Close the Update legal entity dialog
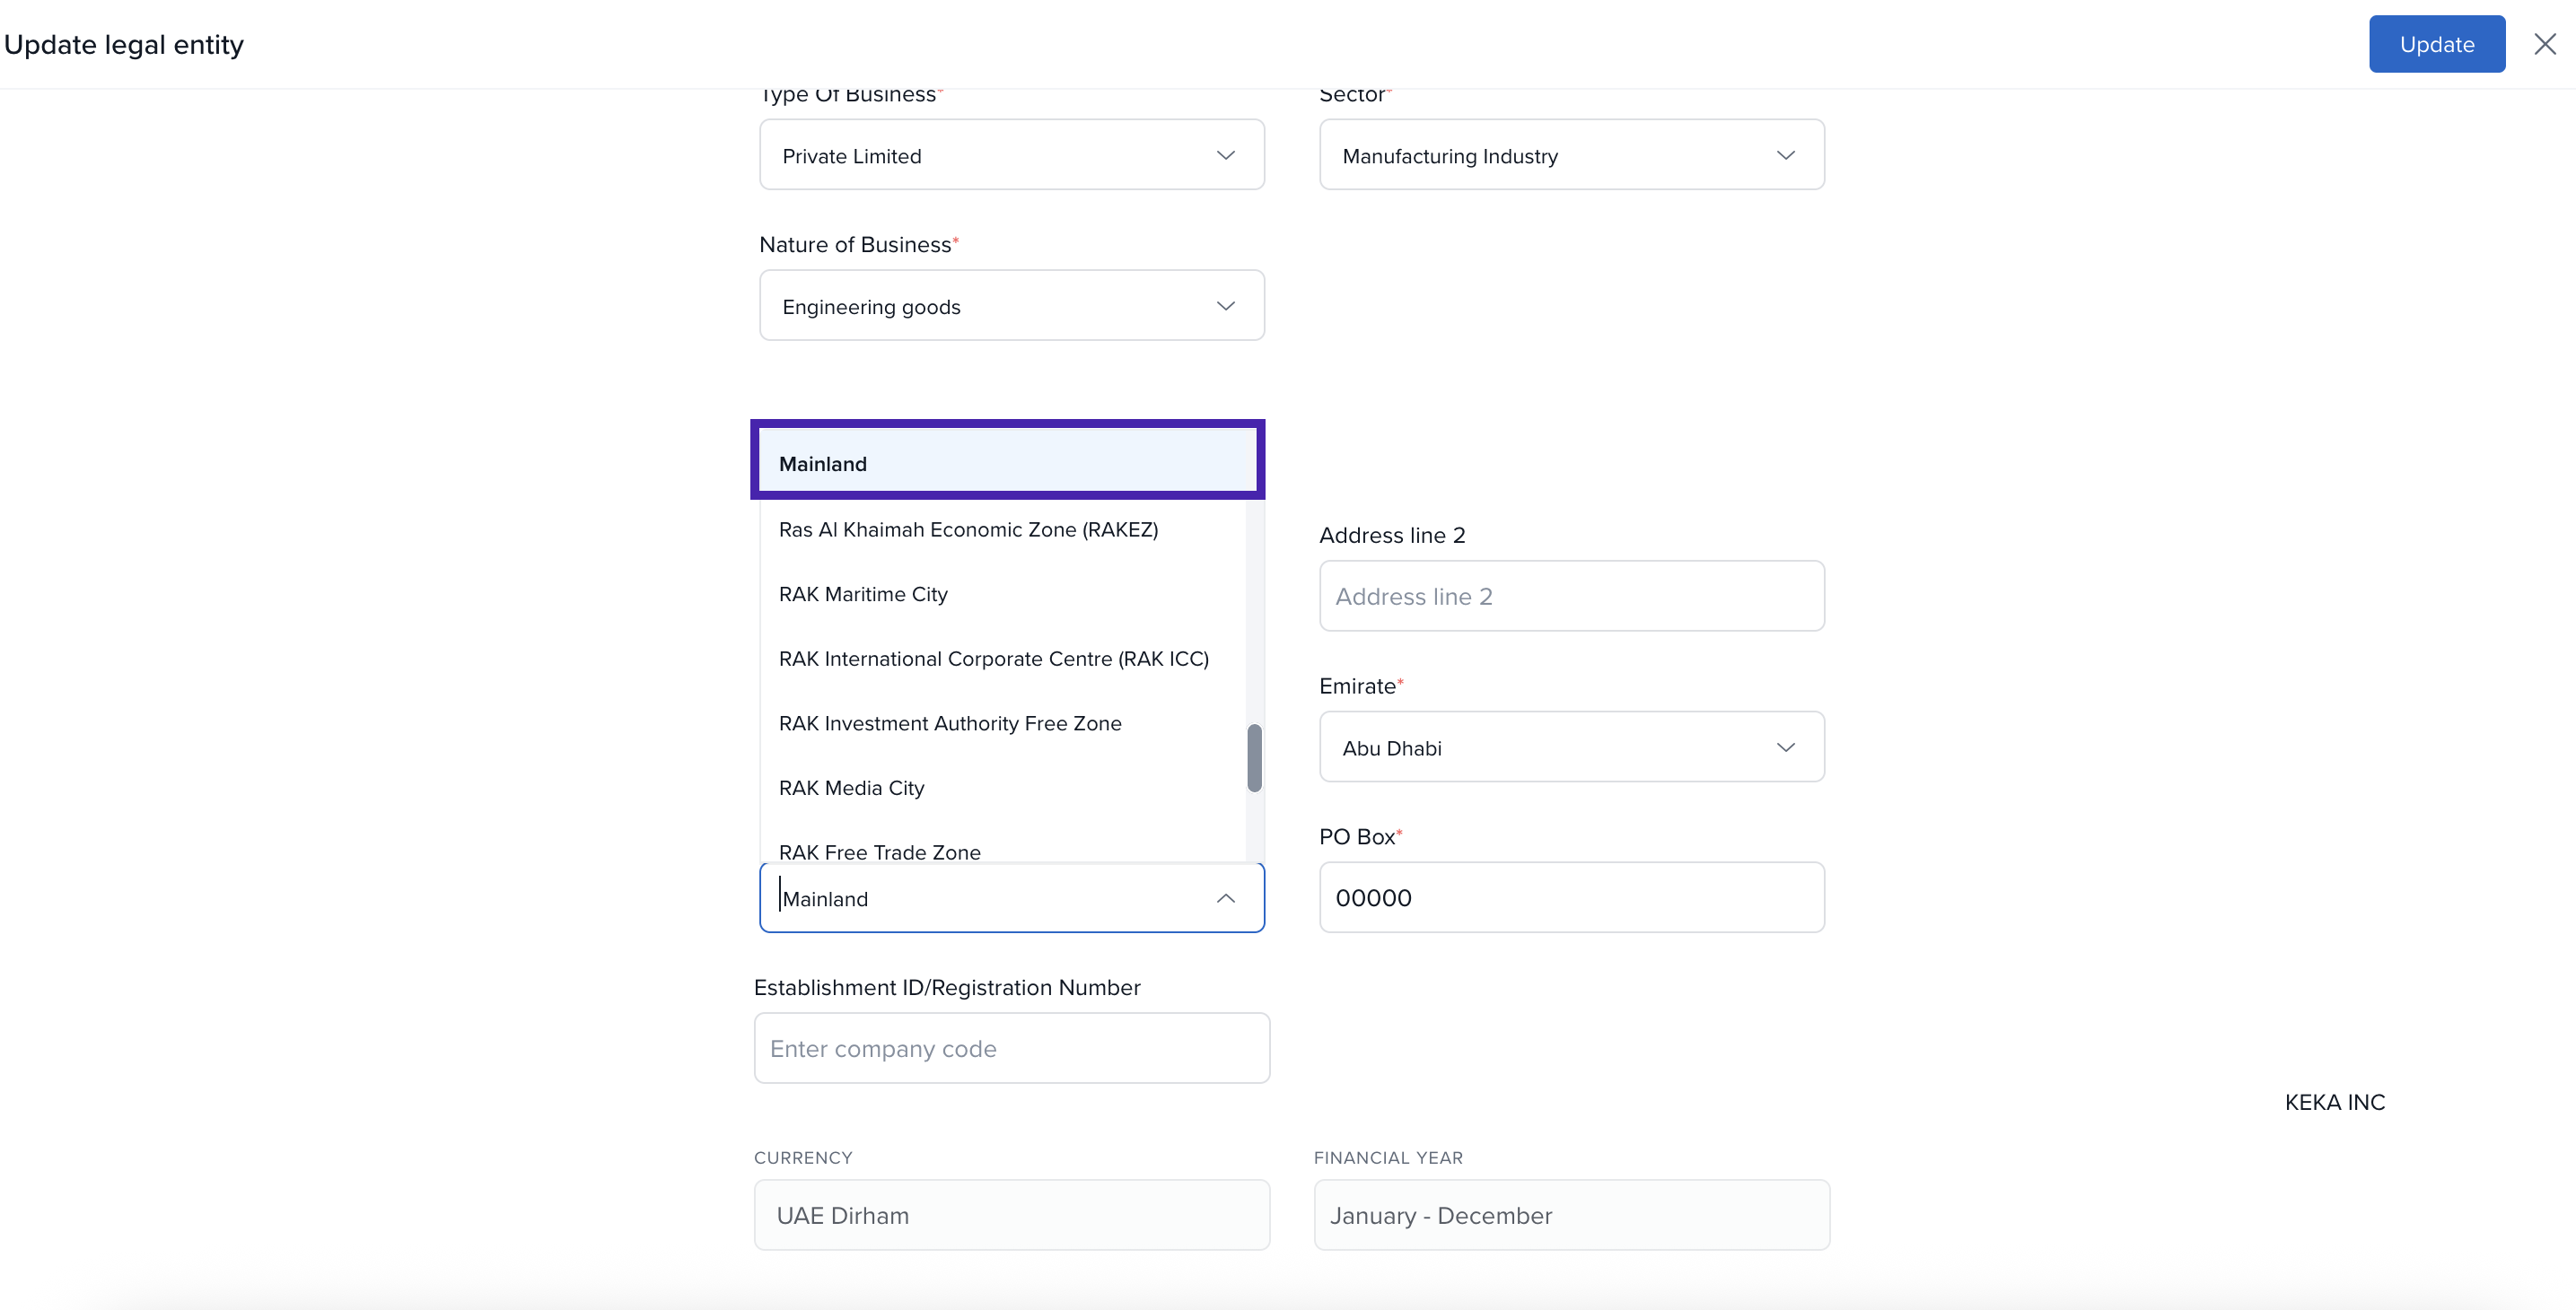 [2544, 44]
